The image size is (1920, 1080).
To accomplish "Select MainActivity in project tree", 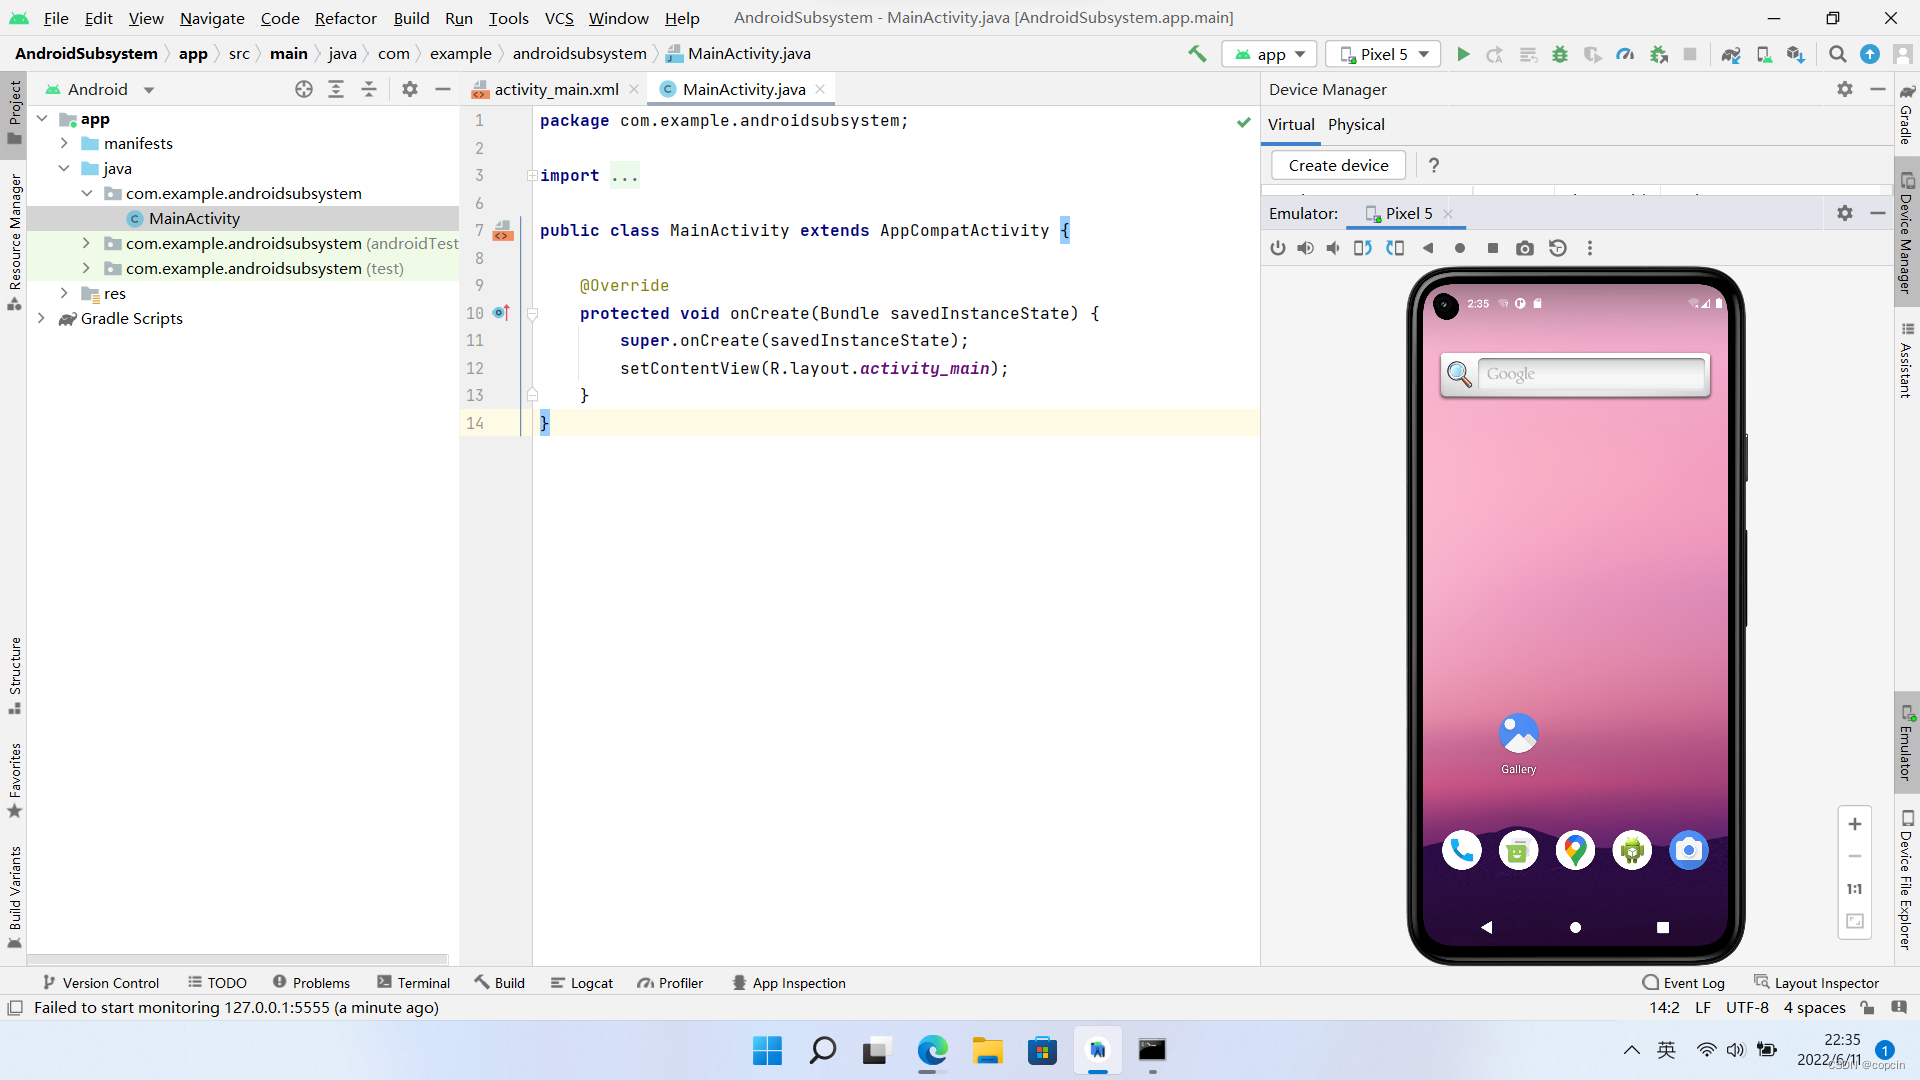I will pos(194,219).
